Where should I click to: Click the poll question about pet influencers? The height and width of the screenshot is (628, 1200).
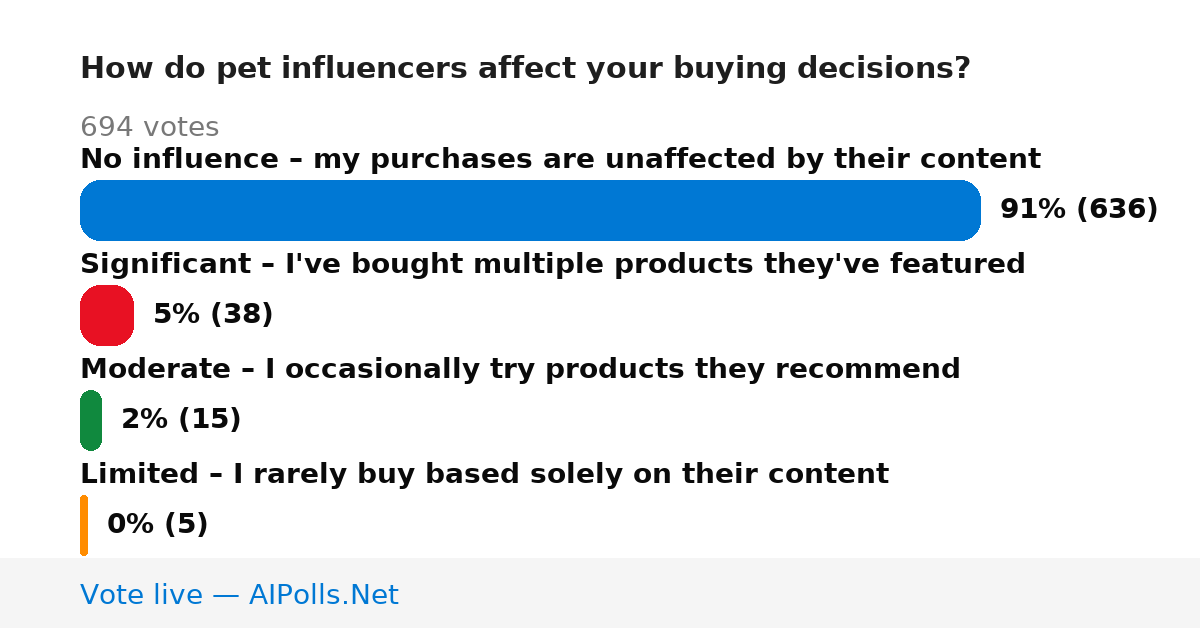[x=525, y=69]
